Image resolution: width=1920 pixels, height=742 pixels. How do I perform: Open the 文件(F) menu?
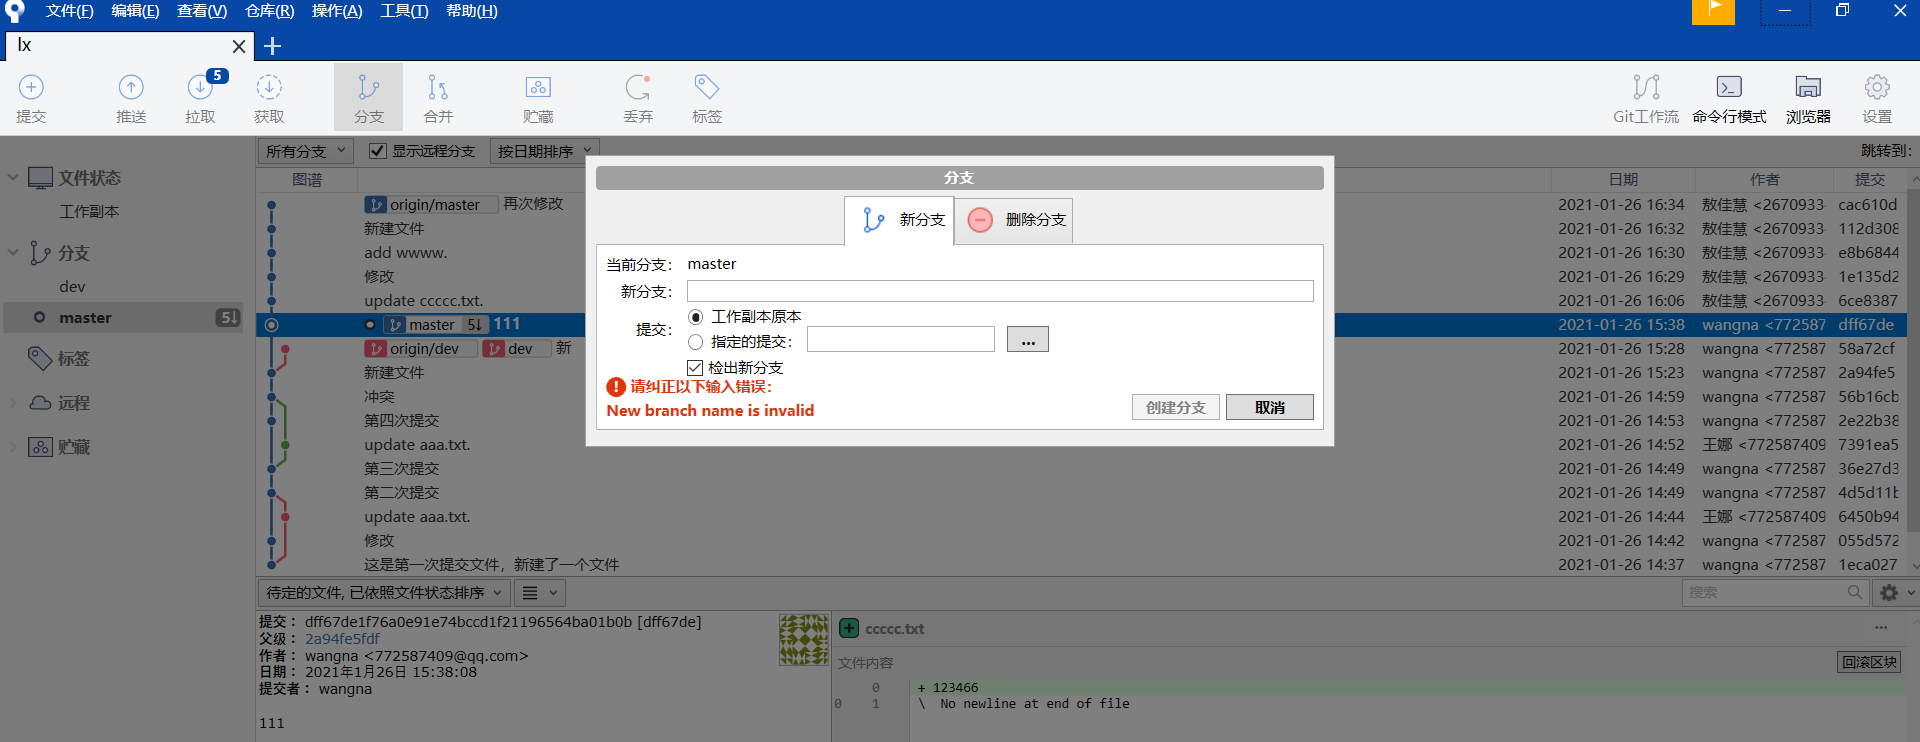tap(69, 11)
